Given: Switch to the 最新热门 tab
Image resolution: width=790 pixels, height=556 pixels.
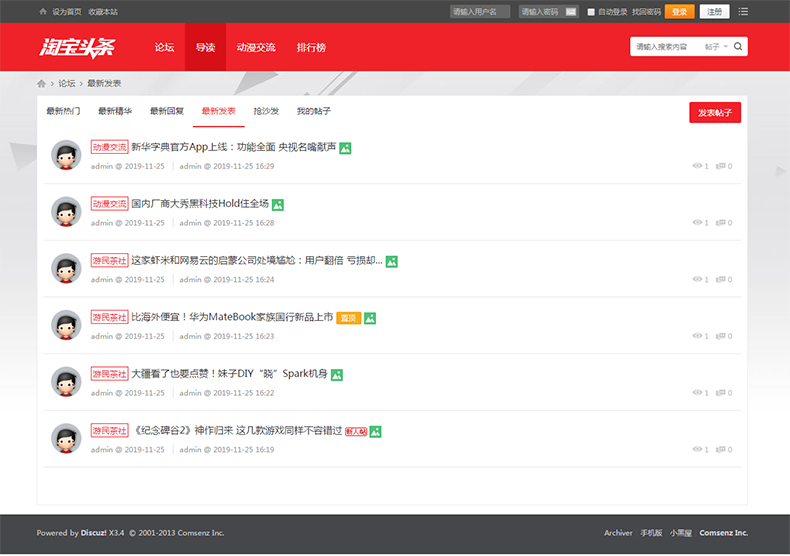Looking at the screenshot, I should click(62, 111).
